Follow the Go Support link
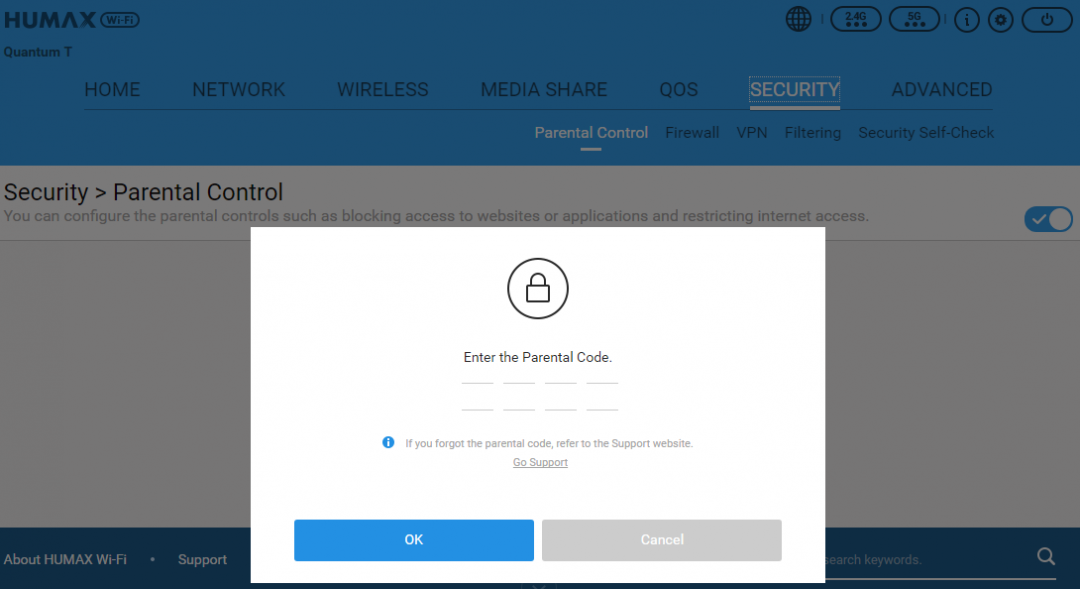Viewport: 1080px width, 589px height. pyautogui.click(x=540, y=462)
